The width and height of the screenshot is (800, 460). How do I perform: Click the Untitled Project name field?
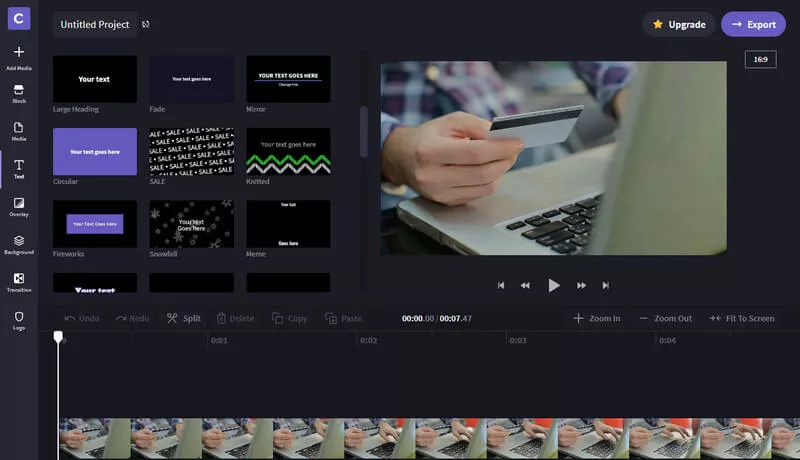click(95, 24)
